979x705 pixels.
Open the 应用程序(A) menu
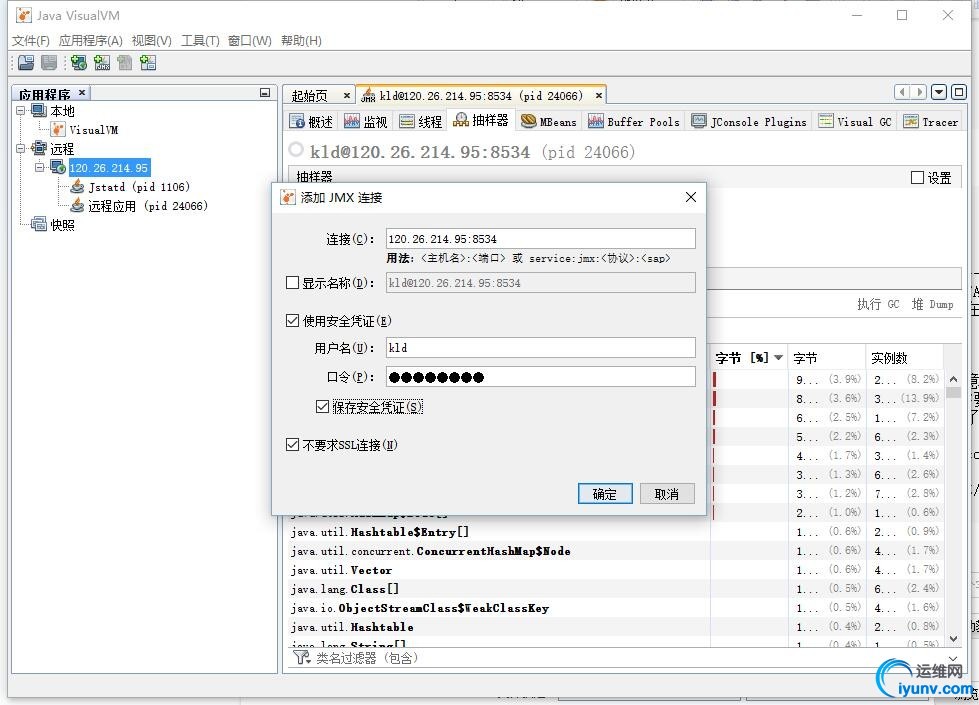91,41
